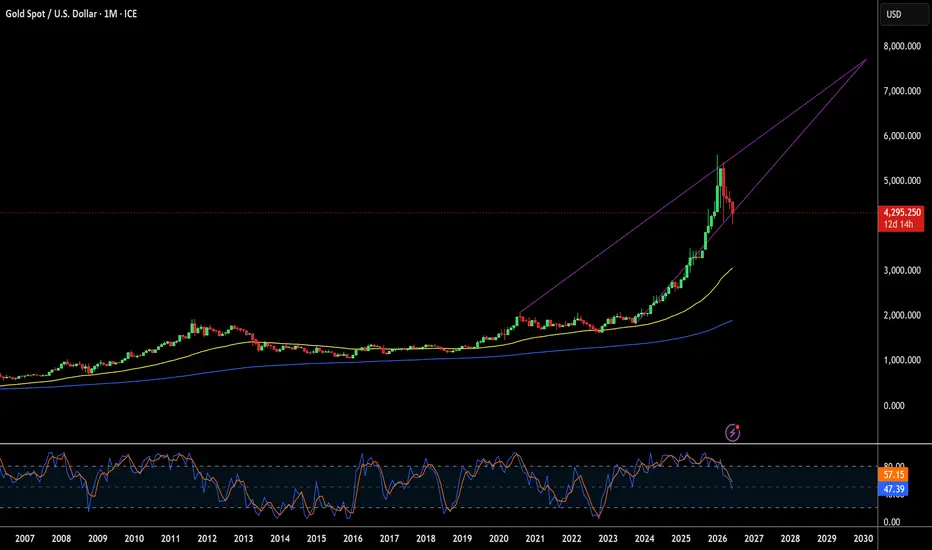Click the 2030 time axis label
The height and width of the screenshot is (550, 932).
pos(863,538)
